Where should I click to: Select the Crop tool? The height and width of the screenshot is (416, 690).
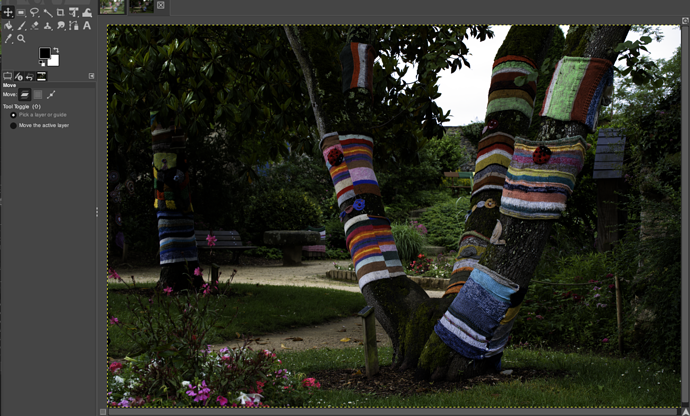[x=61, y=13]
